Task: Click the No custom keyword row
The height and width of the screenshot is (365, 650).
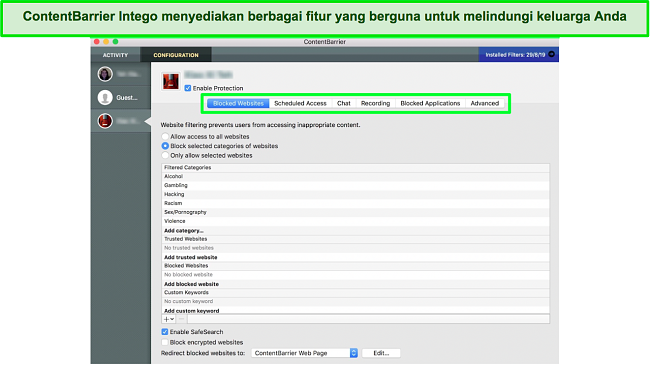Action: point(355,302)
